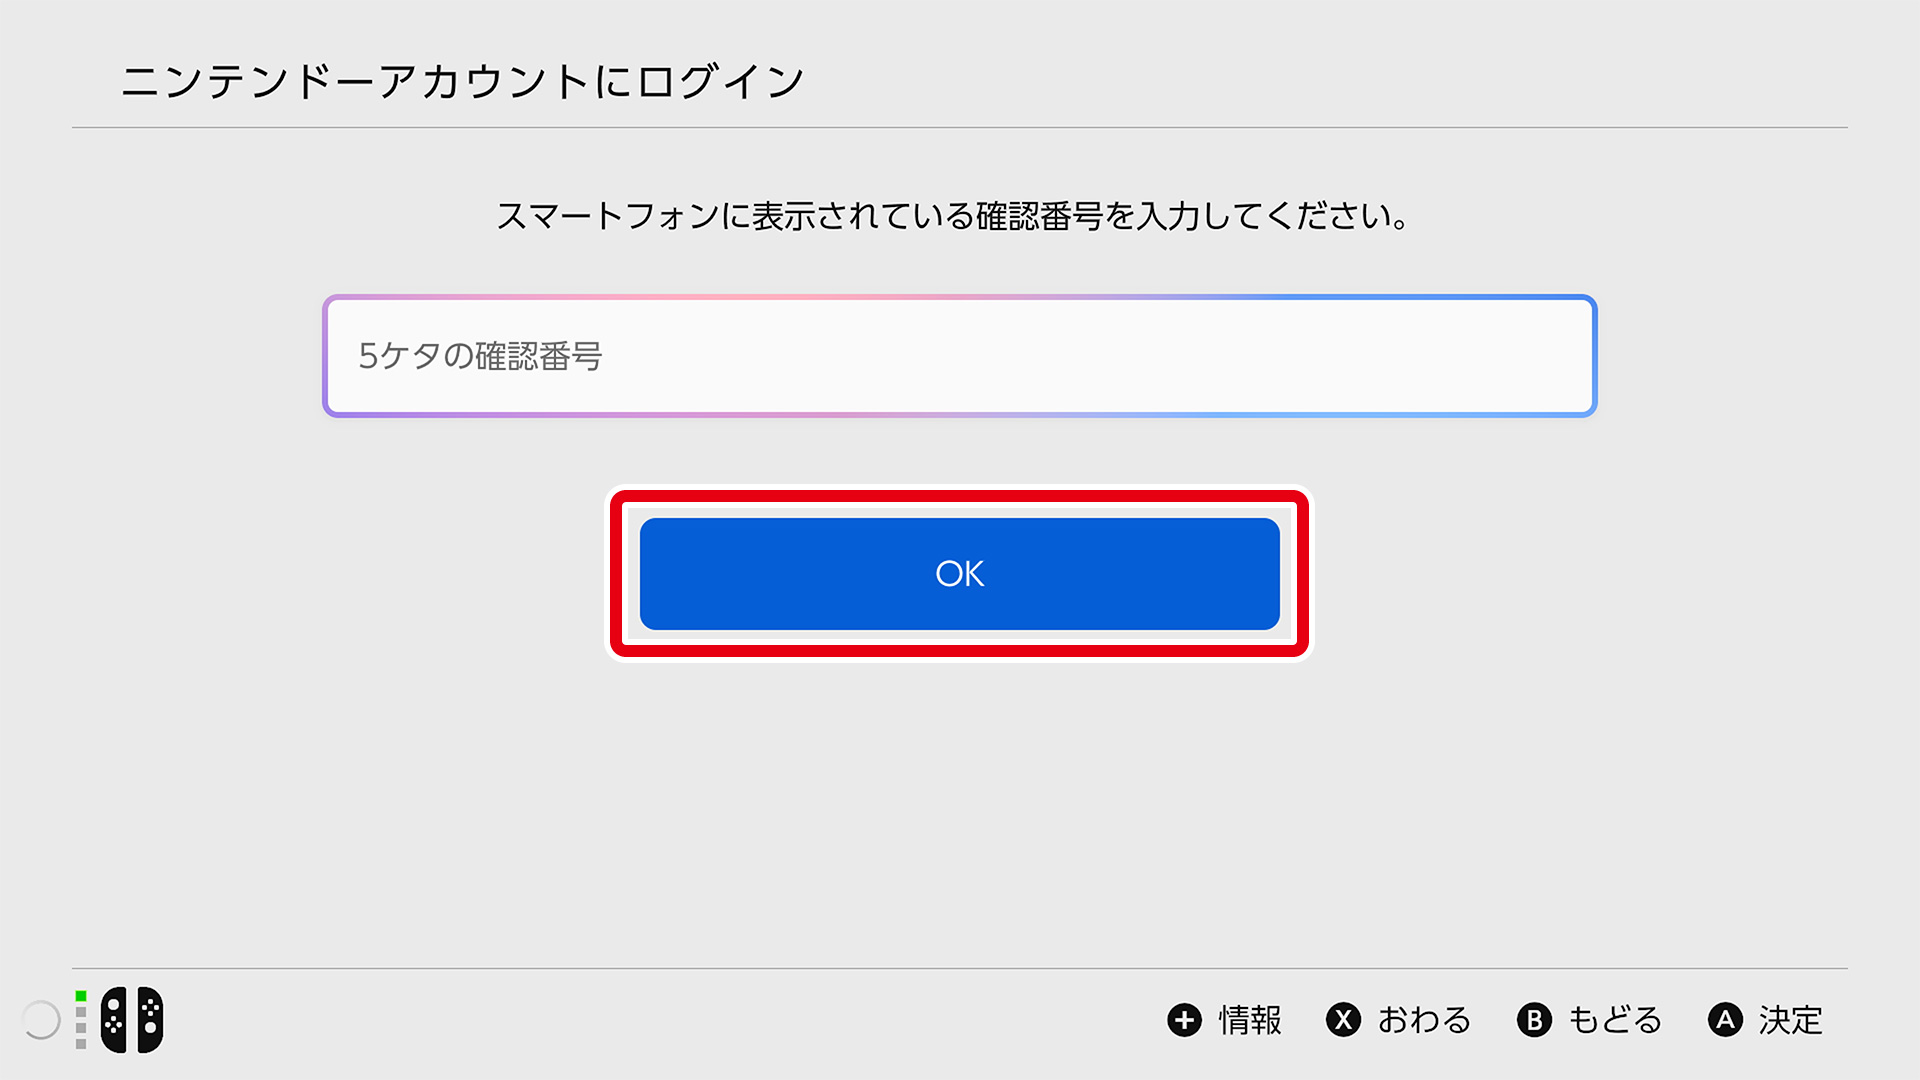The image size is (1920, 1080).
Task: Click the plus icon next to 情報
Action: [1184, 1020]
